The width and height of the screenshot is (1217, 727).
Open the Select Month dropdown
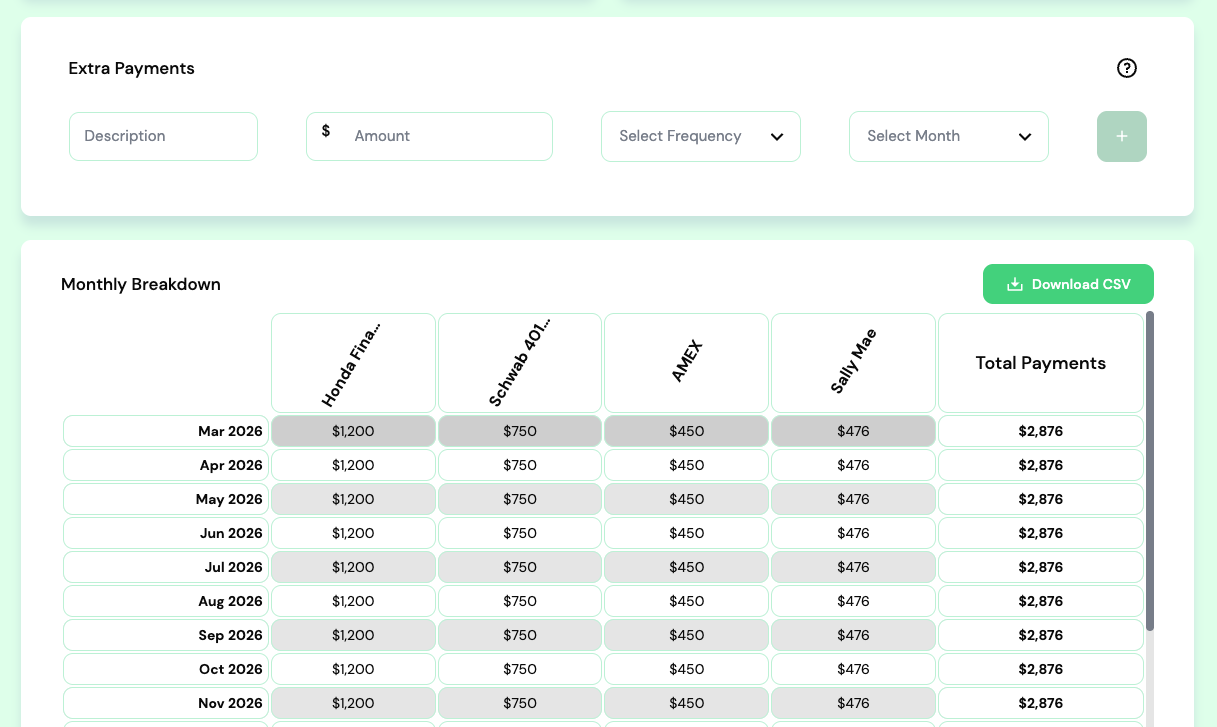(x=949, y=136)
